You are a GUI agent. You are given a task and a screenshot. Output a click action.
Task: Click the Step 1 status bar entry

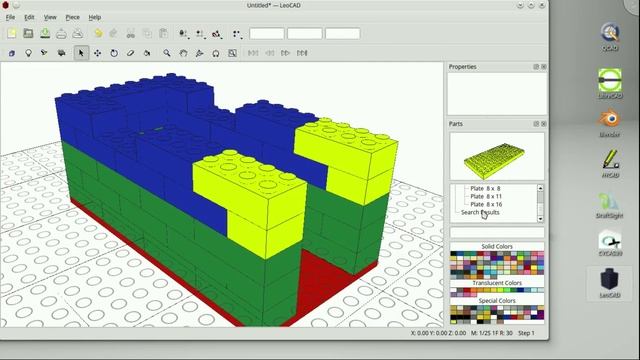(x=526, y=333)
